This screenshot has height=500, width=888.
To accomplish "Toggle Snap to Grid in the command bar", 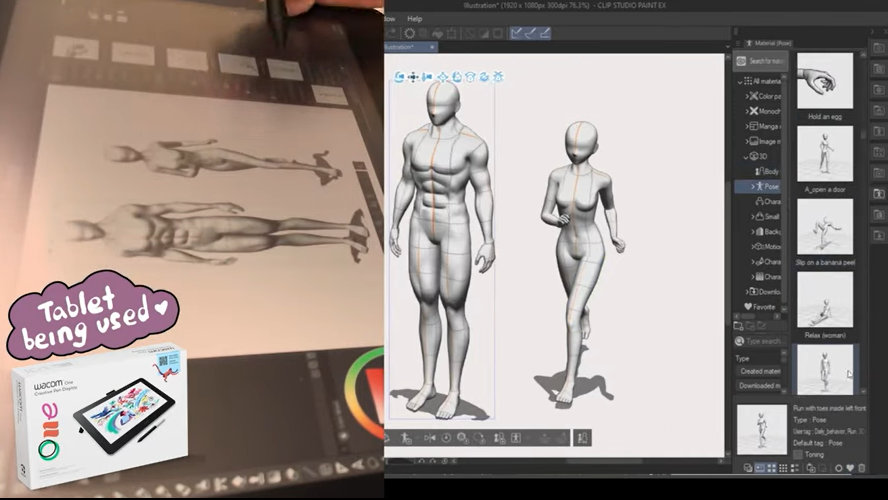I will [x=544, y=33].
